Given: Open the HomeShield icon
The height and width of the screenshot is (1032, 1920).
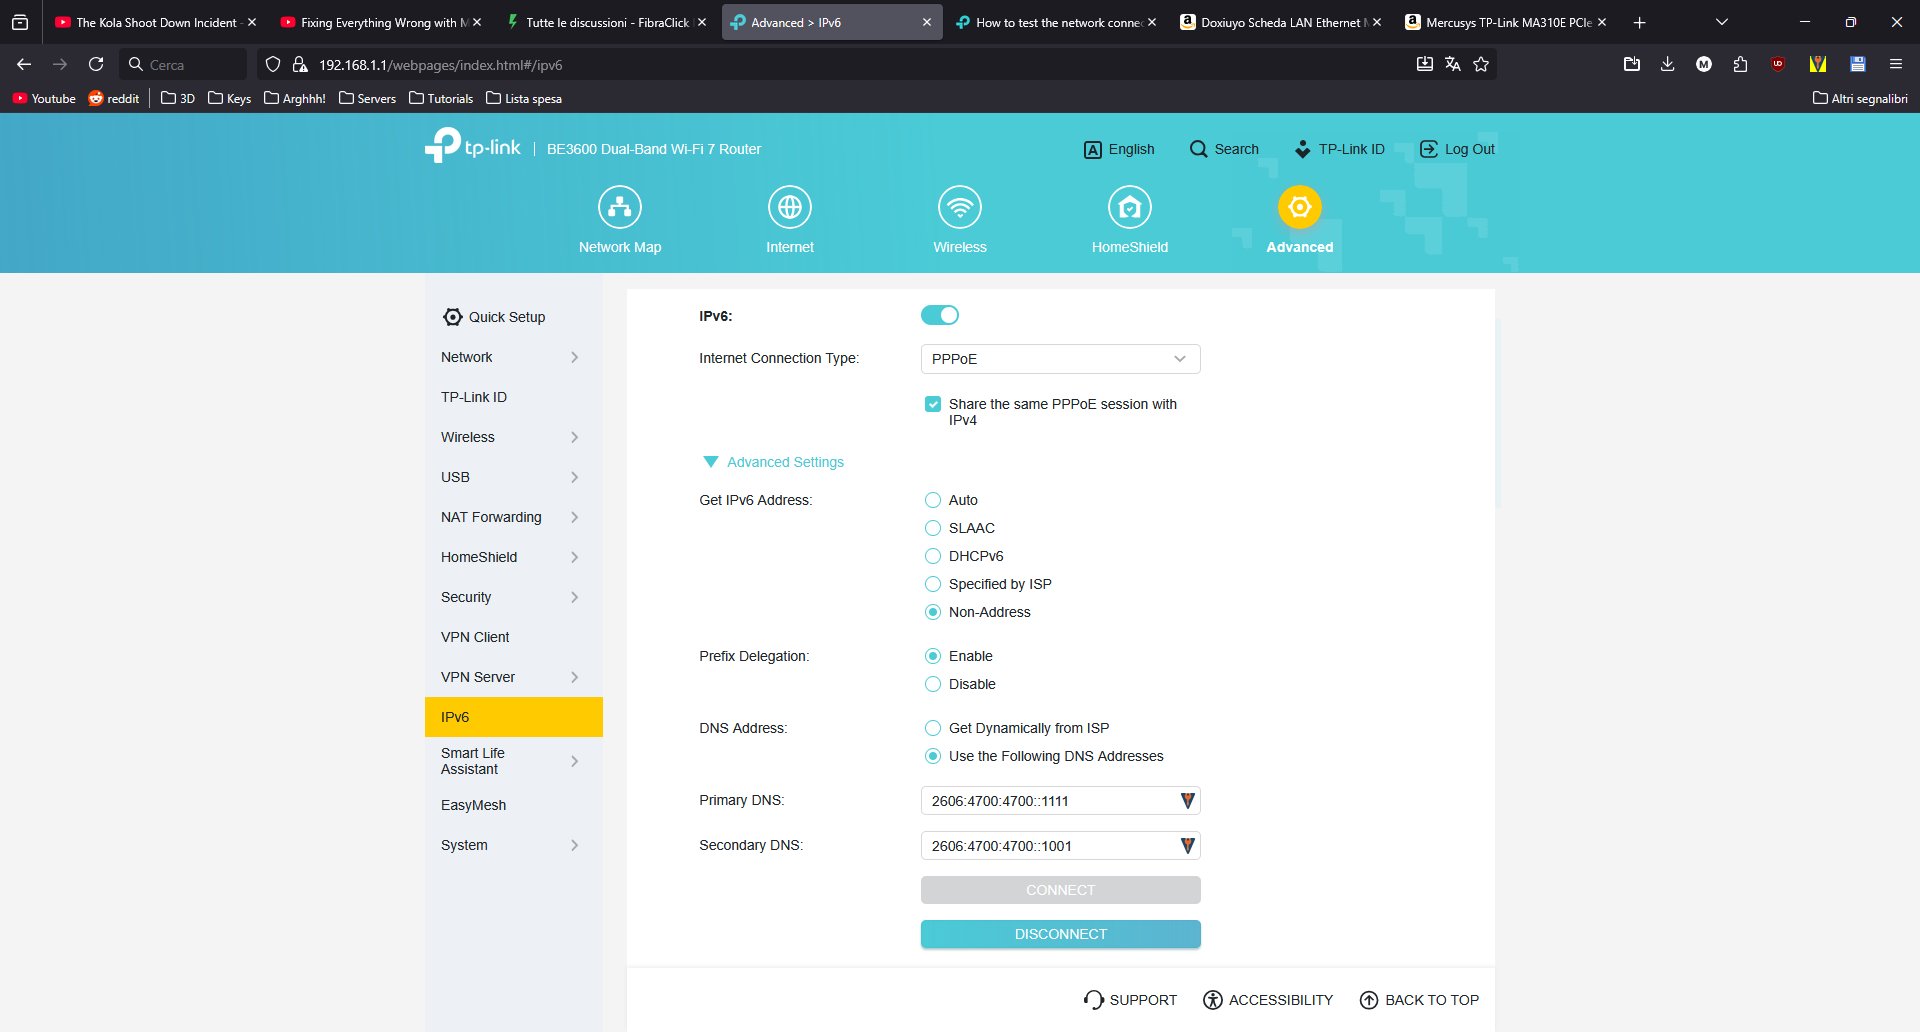Looking at the screenshot, I should 1129,208.
